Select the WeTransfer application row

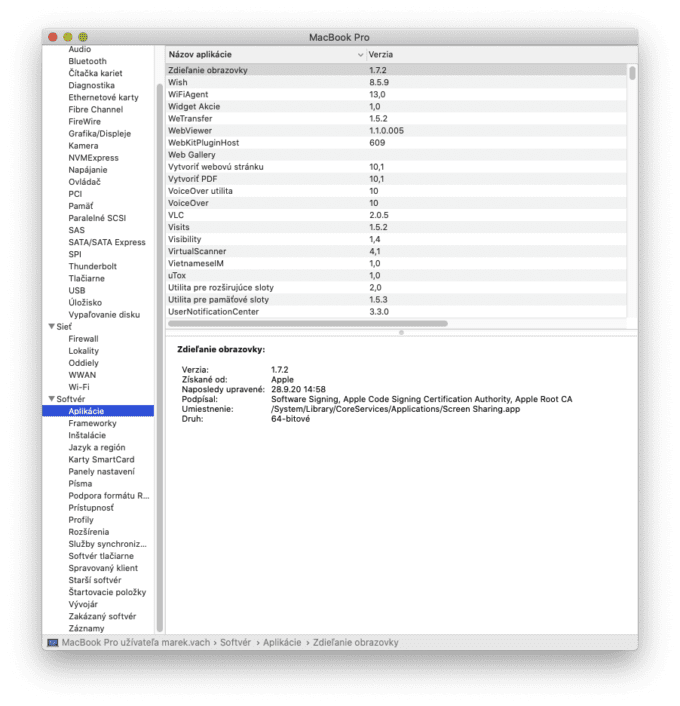tap(190, 119)
